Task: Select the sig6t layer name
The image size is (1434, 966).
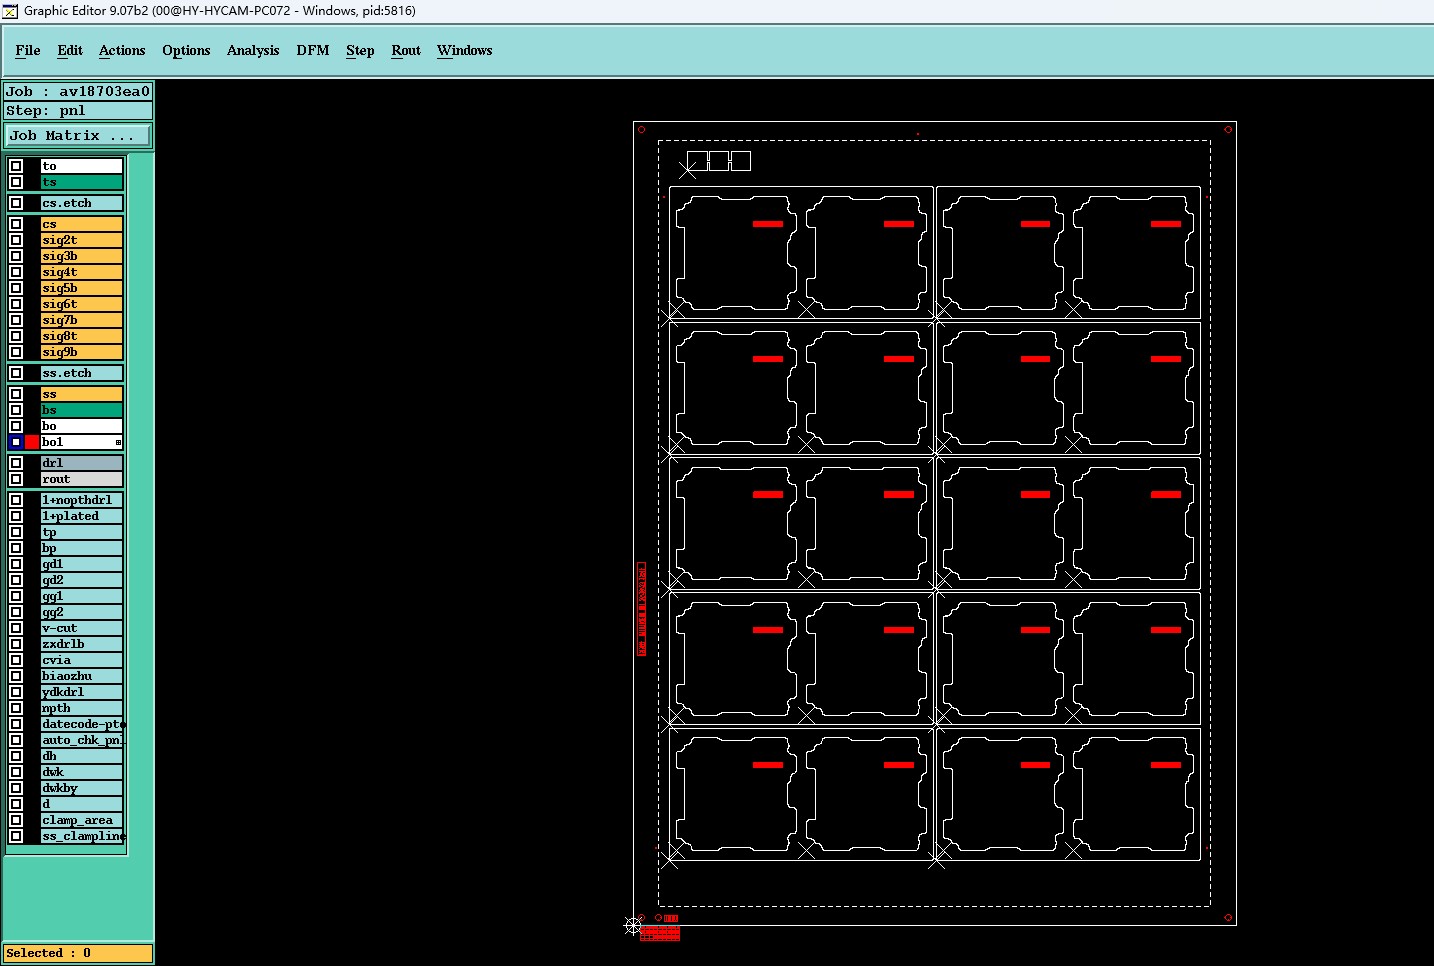Action: [81, 304]
